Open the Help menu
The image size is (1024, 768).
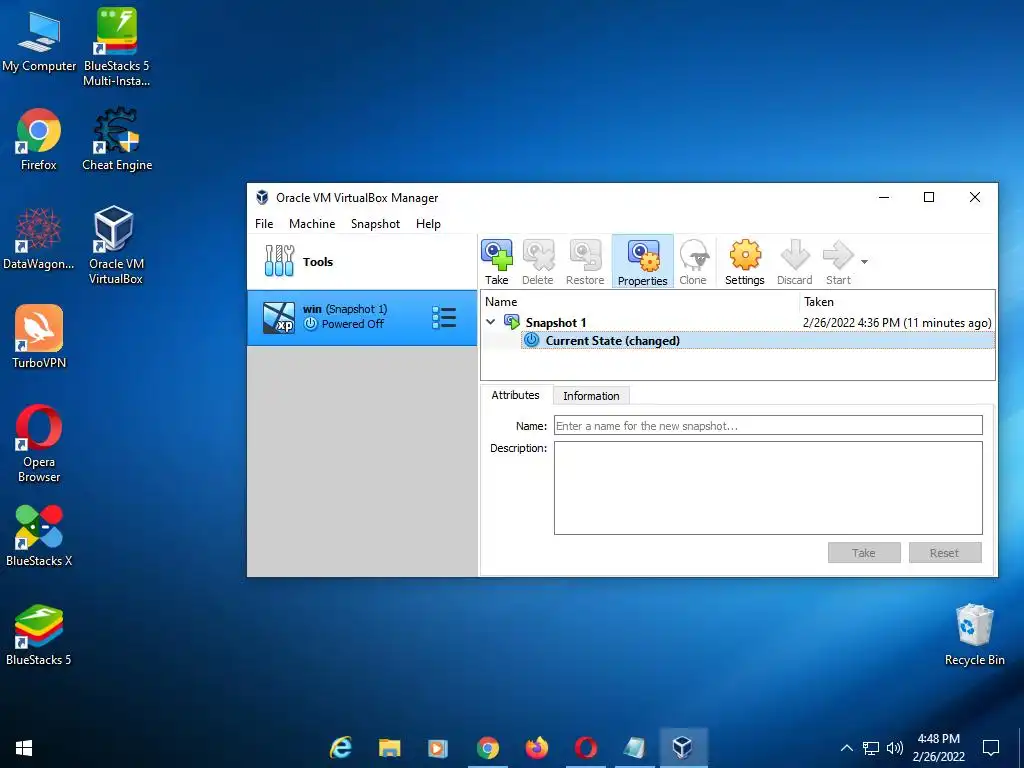click(x=428, y=223)
